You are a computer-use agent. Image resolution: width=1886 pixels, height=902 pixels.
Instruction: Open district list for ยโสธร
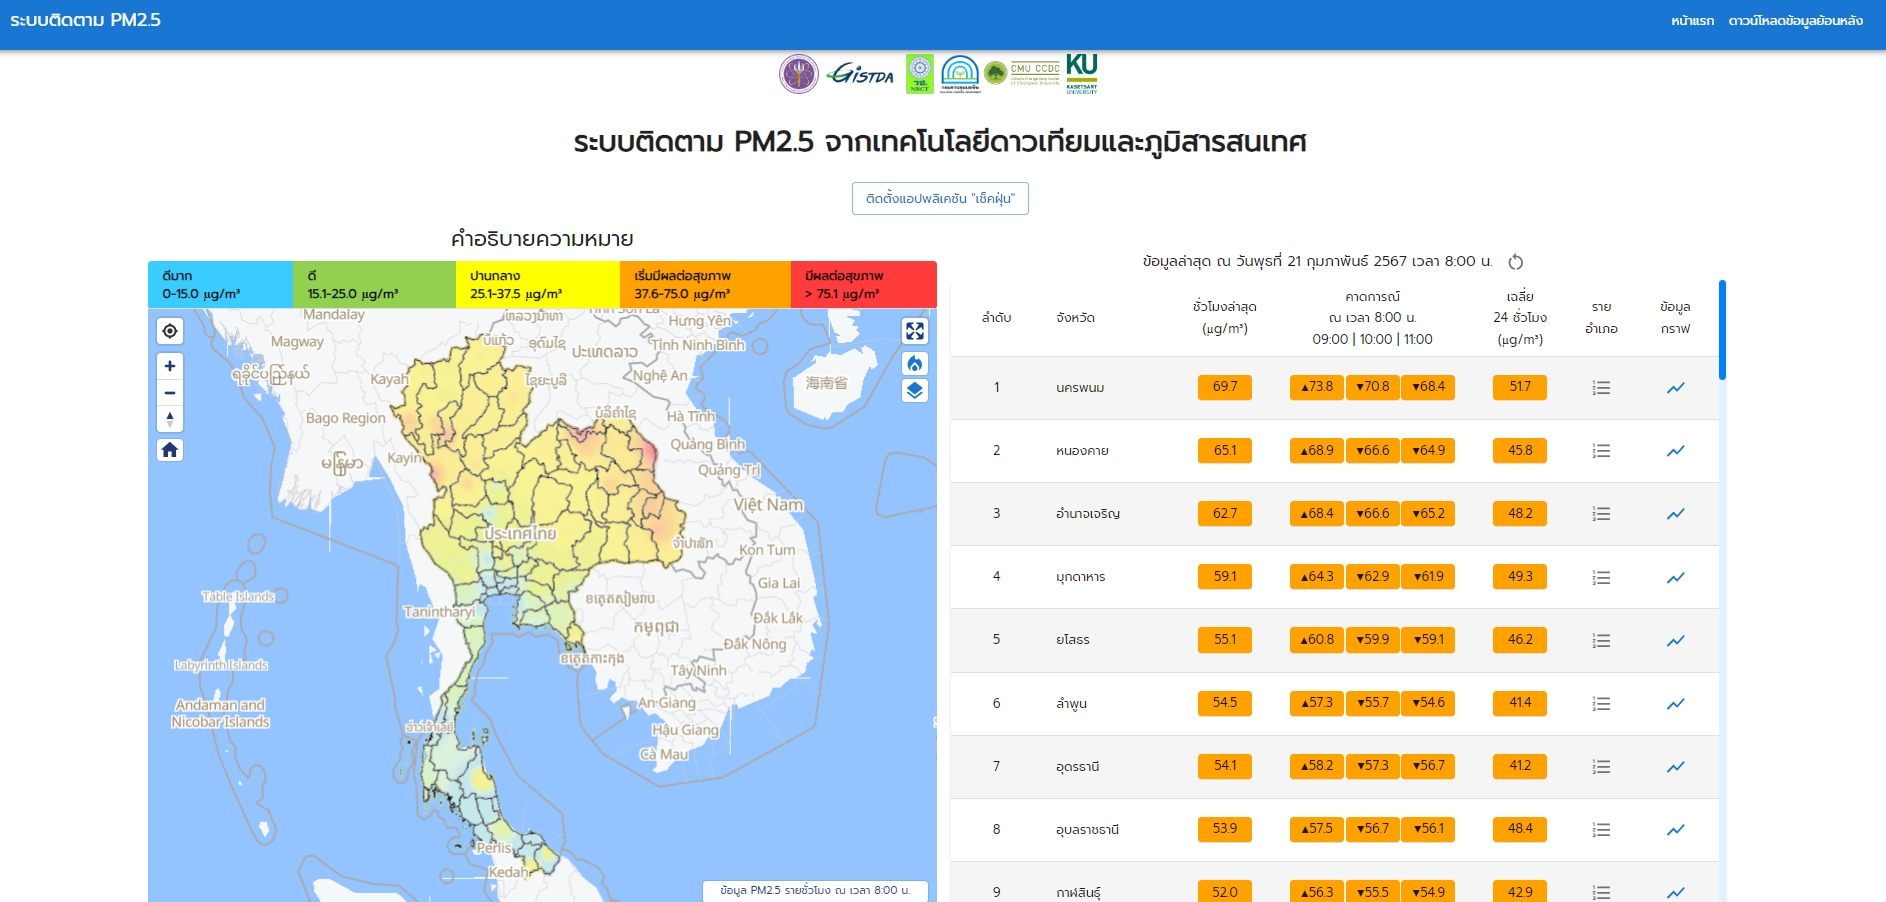1601,641
